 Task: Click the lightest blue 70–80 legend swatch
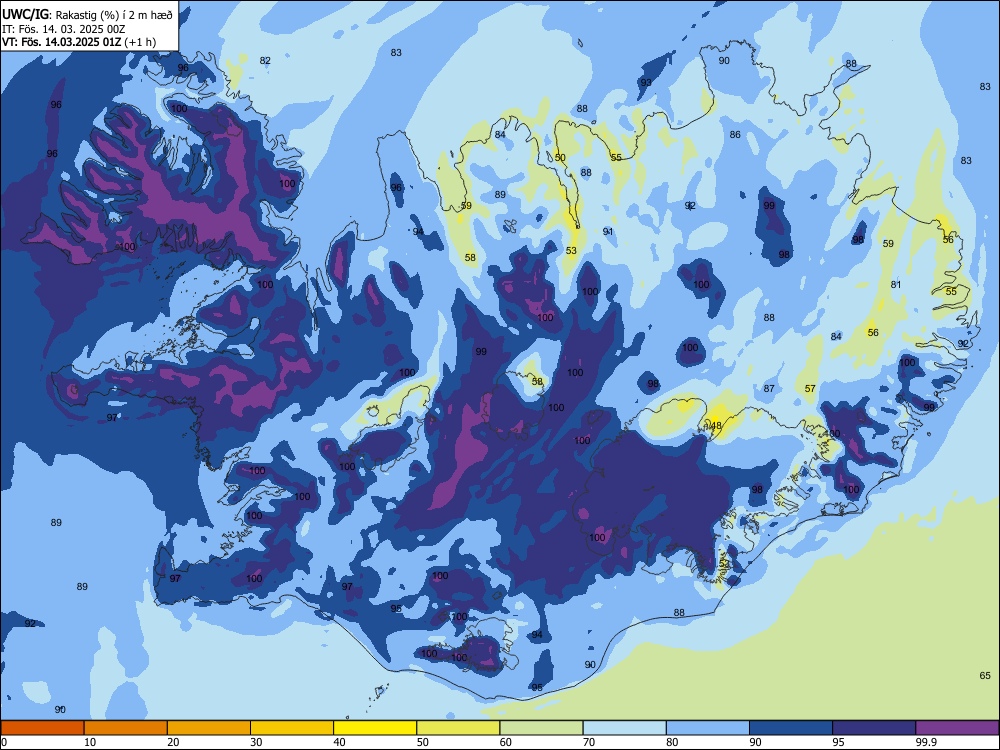(x=624, y=728)
